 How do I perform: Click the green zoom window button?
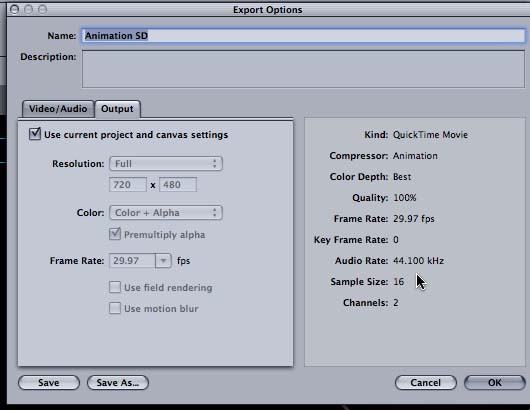[43, 9]
